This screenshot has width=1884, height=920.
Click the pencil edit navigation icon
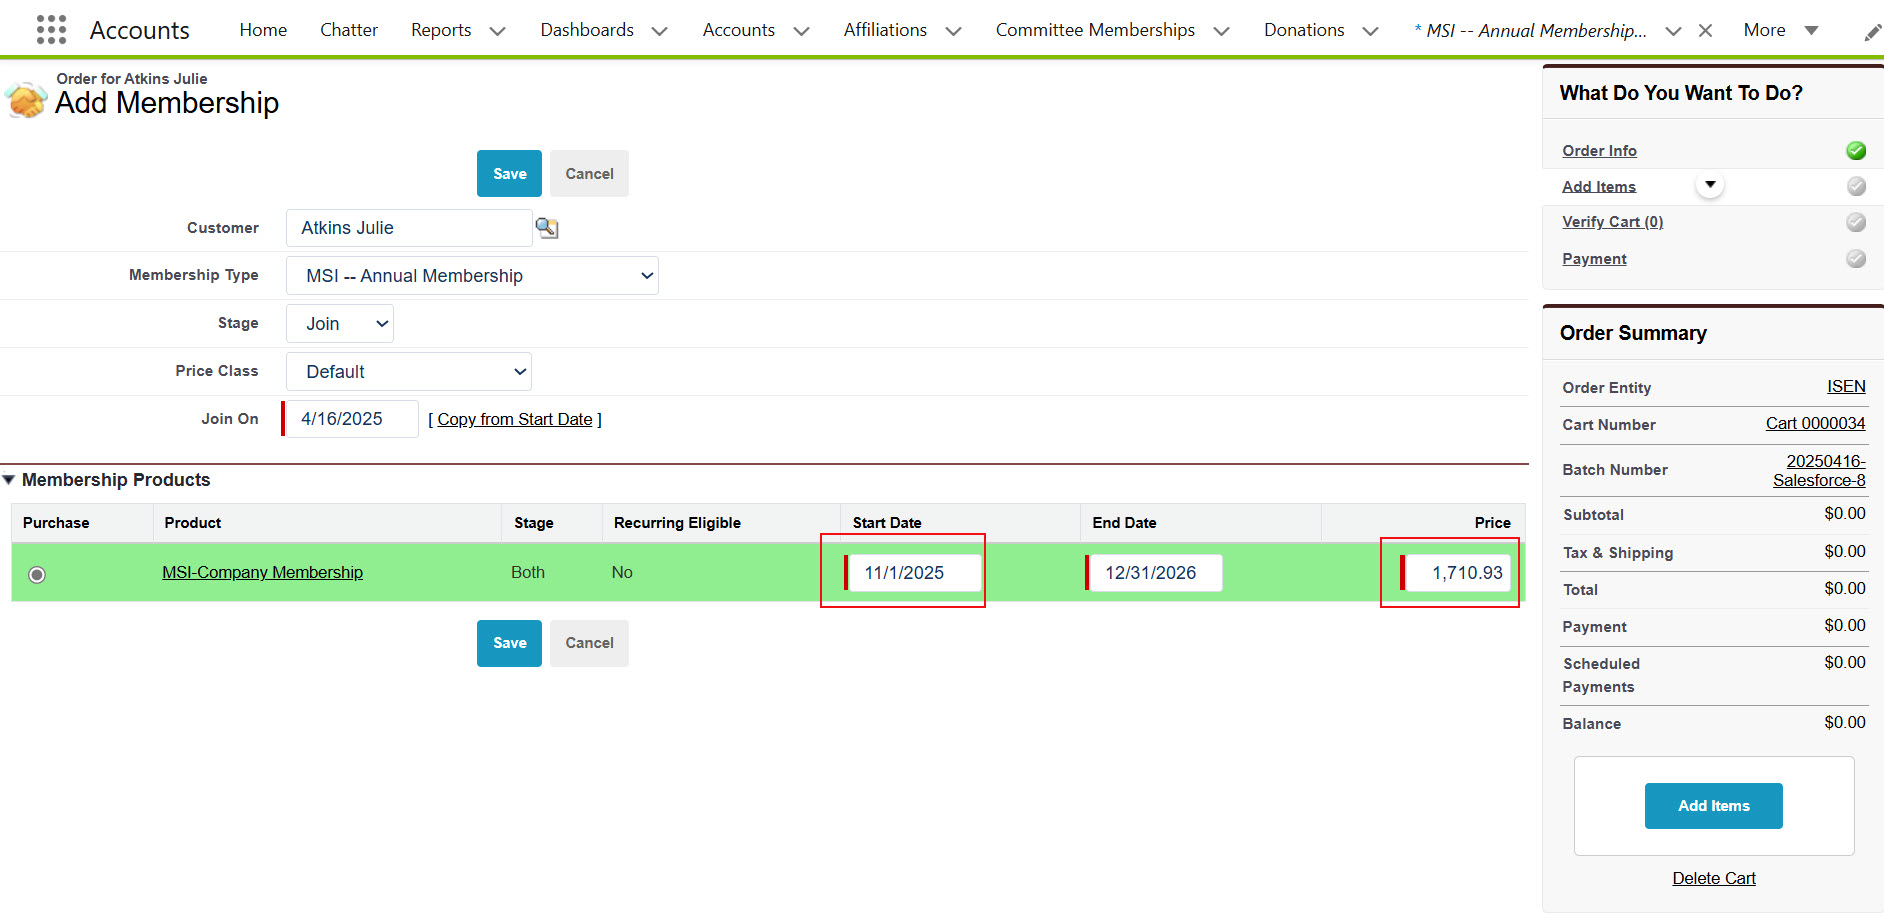pos(1872,33)
